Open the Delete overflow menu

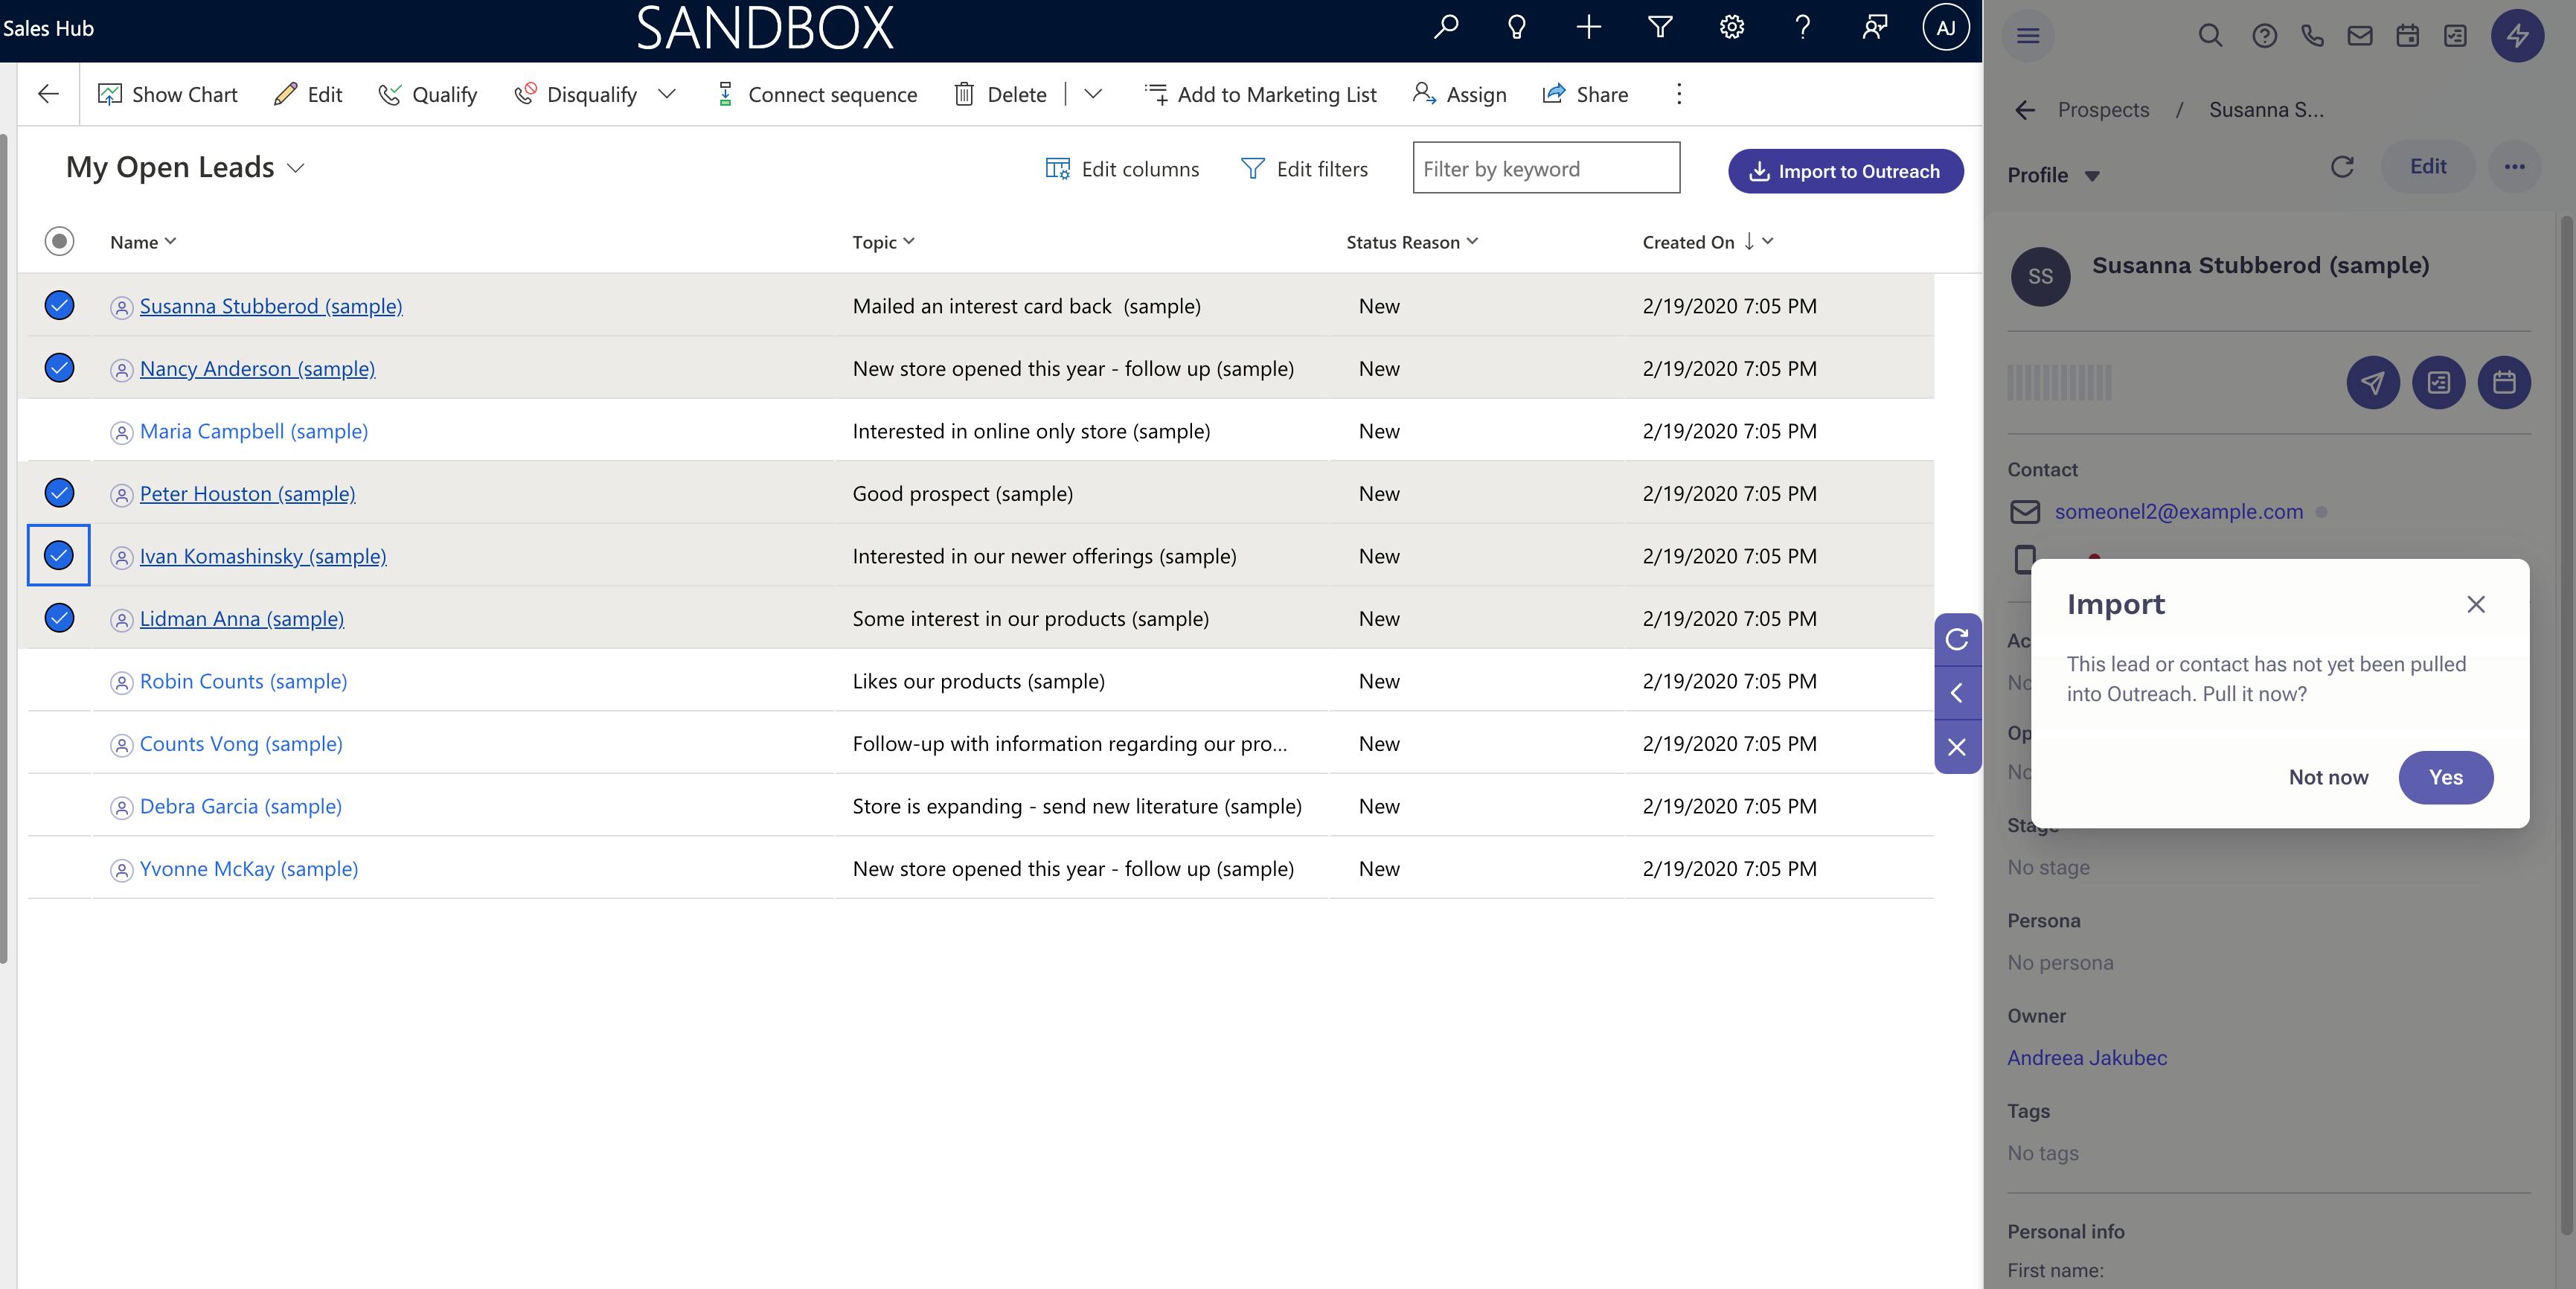pos(1092,94)
